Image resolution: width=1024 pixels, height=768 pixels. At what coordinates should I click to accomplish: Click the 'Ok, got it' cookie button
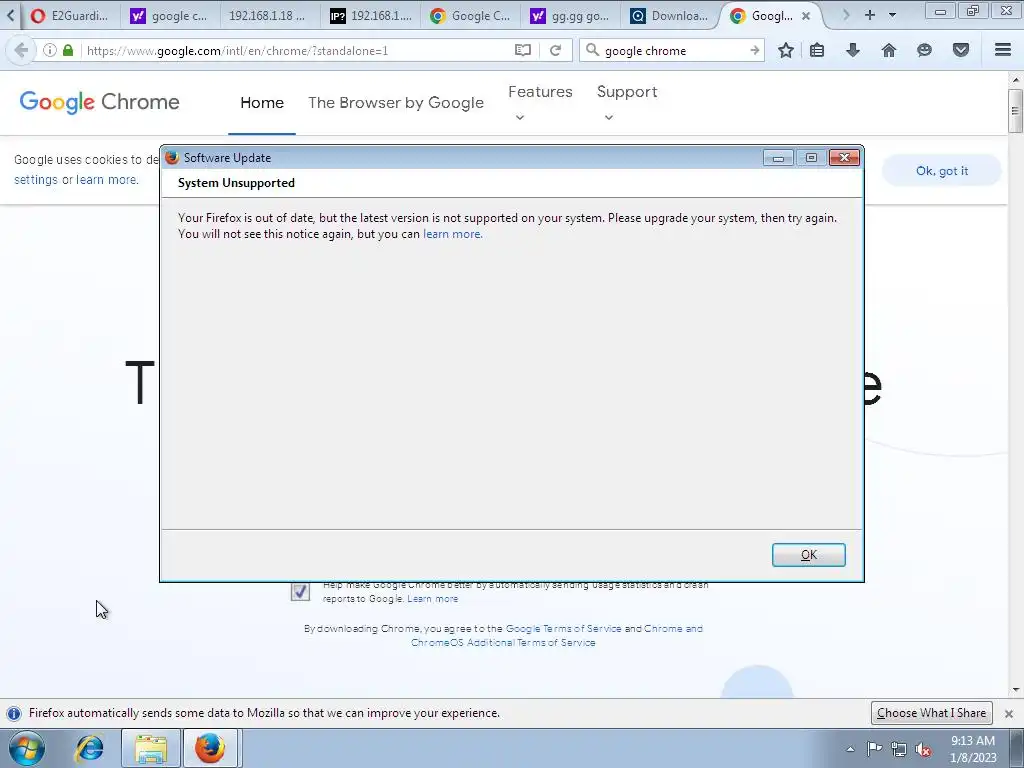click(x=942, y=170)
